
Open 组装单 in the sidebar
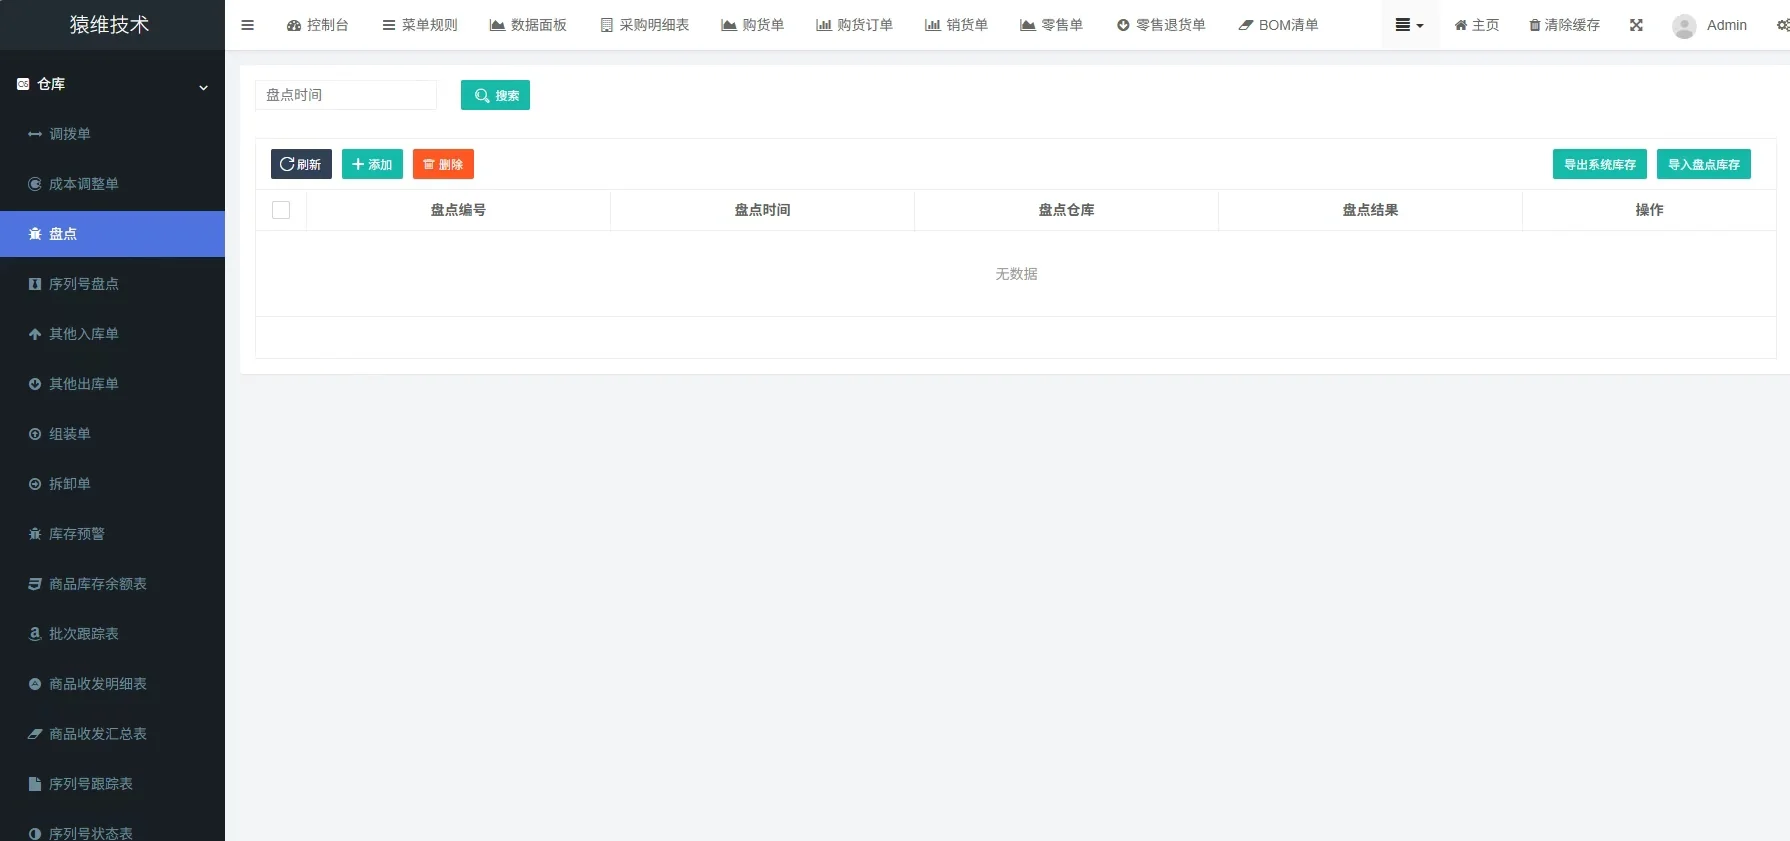coord(112,434)
